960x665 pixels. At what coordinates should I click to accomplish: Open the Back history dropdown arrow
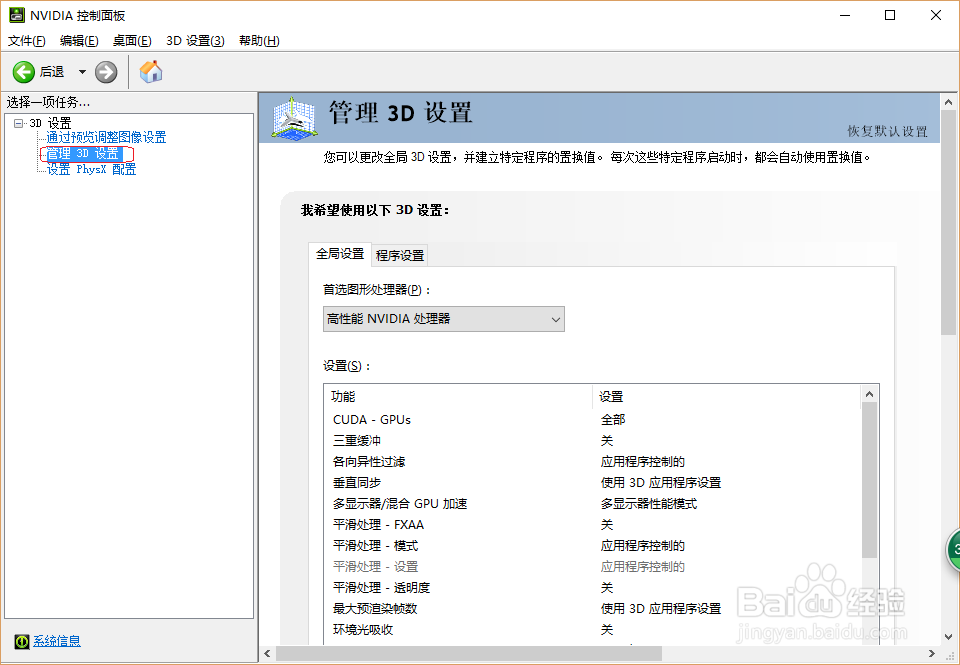(x=82, y=72)
